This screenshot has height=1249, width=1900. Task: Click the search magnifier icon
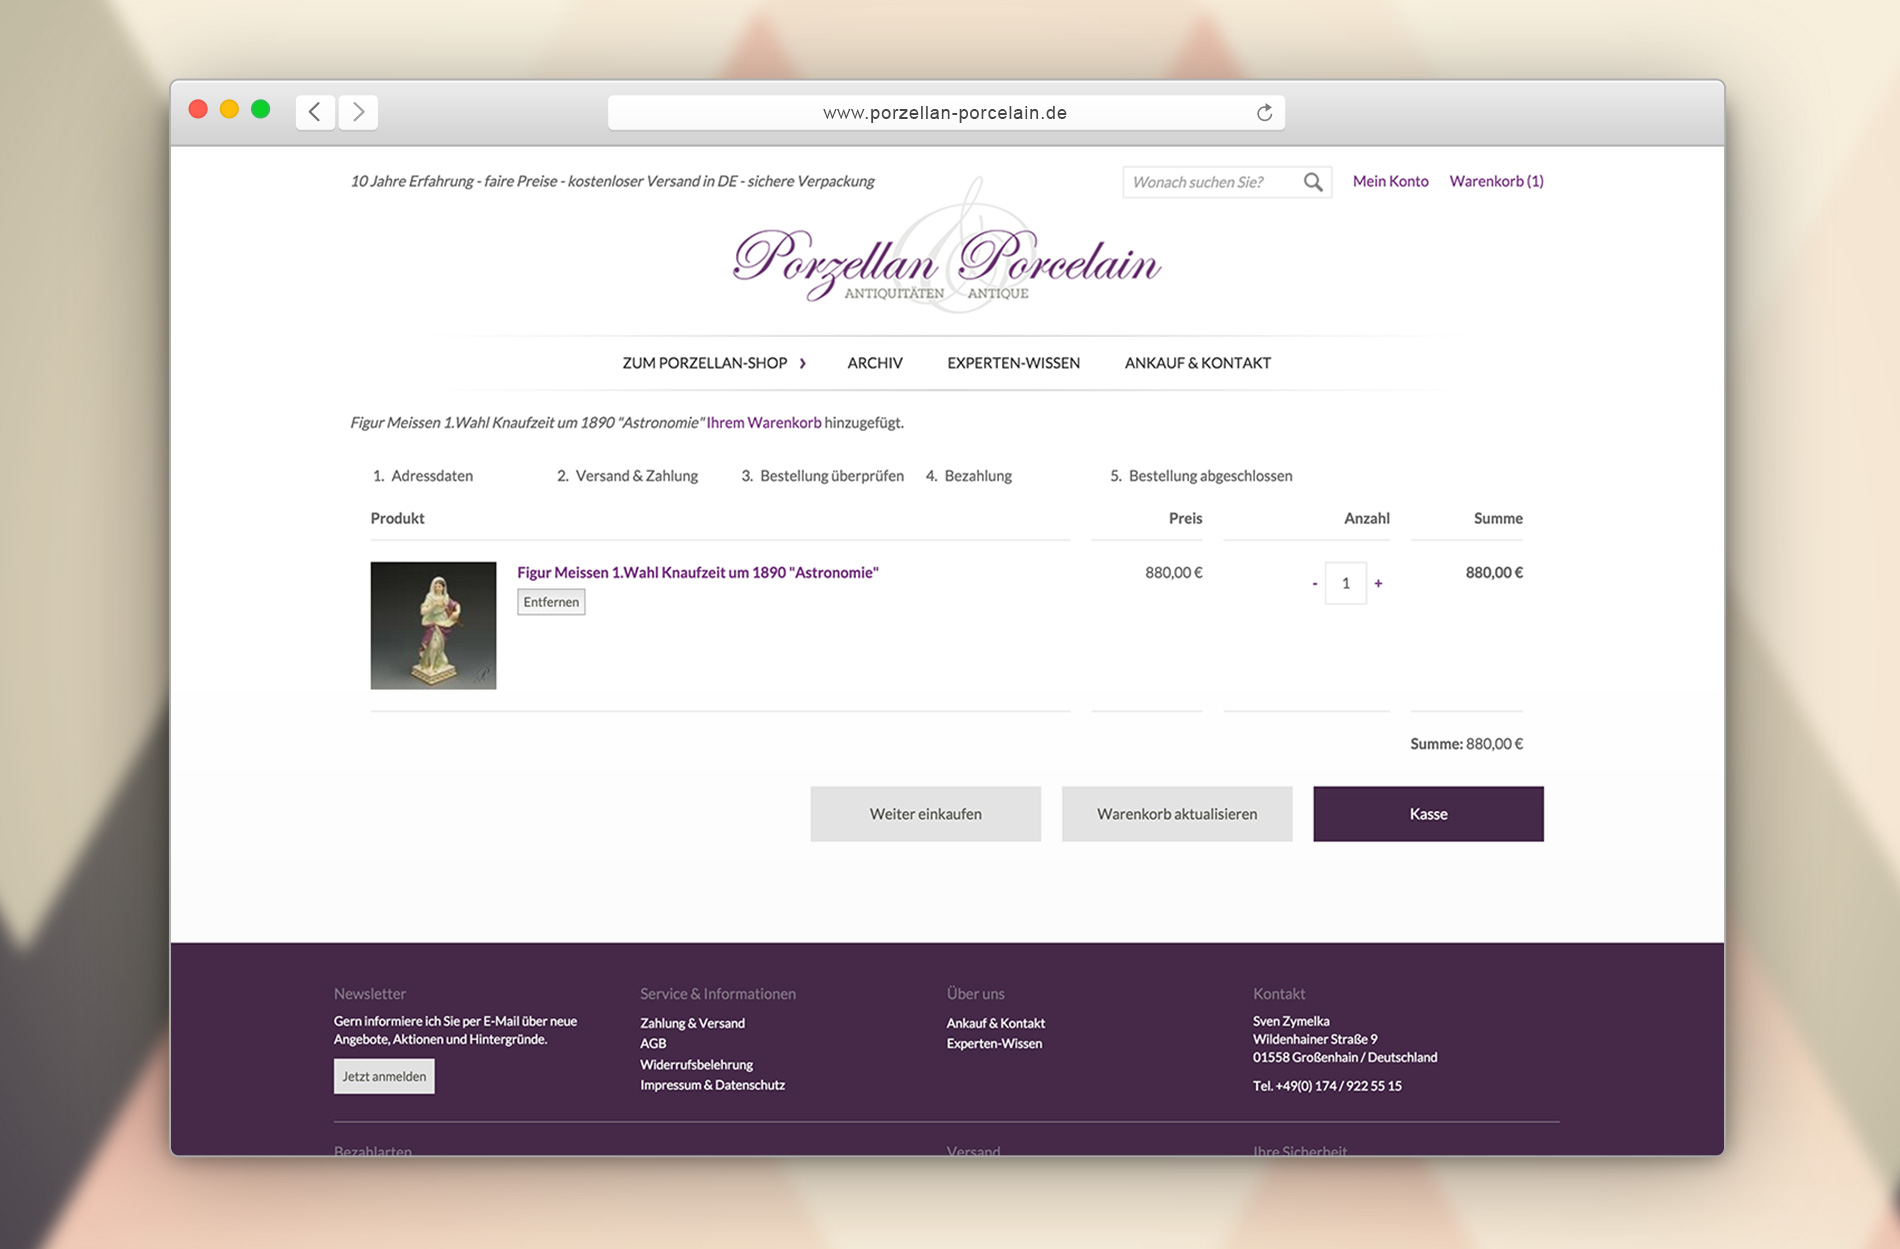(x=1313, y=181)
